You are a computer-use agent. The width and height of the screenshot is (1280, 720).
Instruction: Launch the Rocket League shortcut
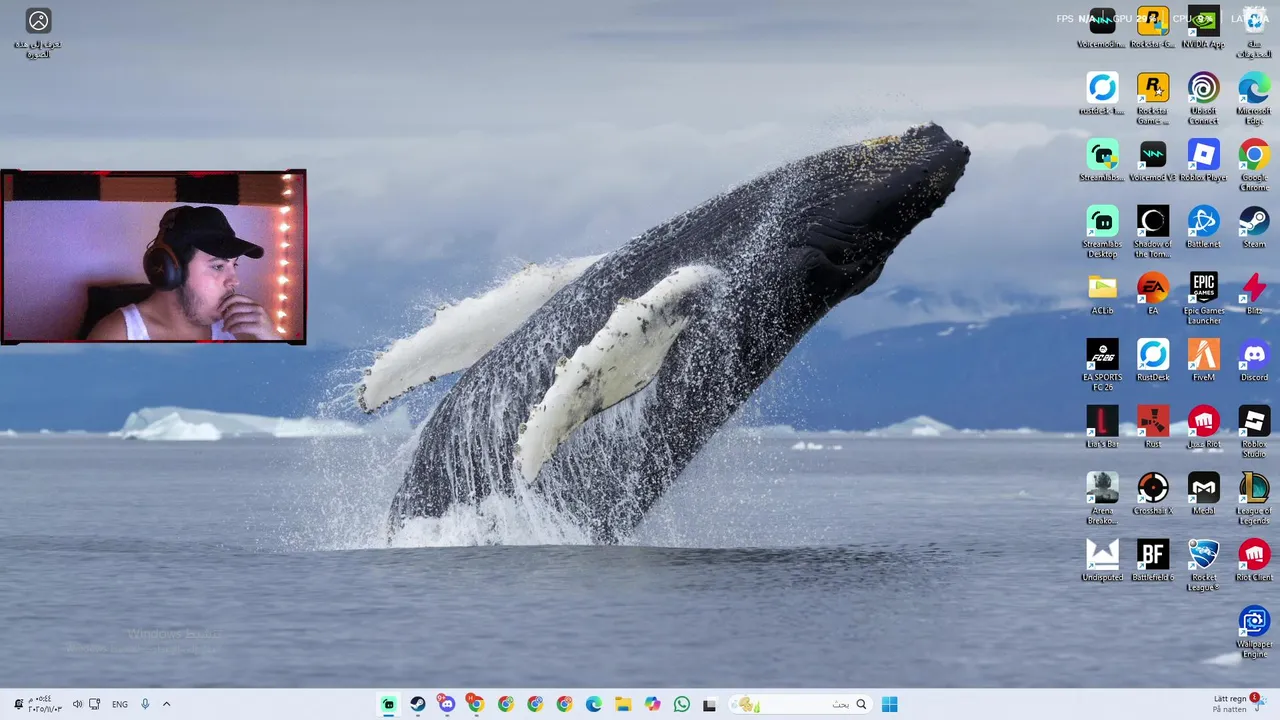click(x=1203, y=565)
